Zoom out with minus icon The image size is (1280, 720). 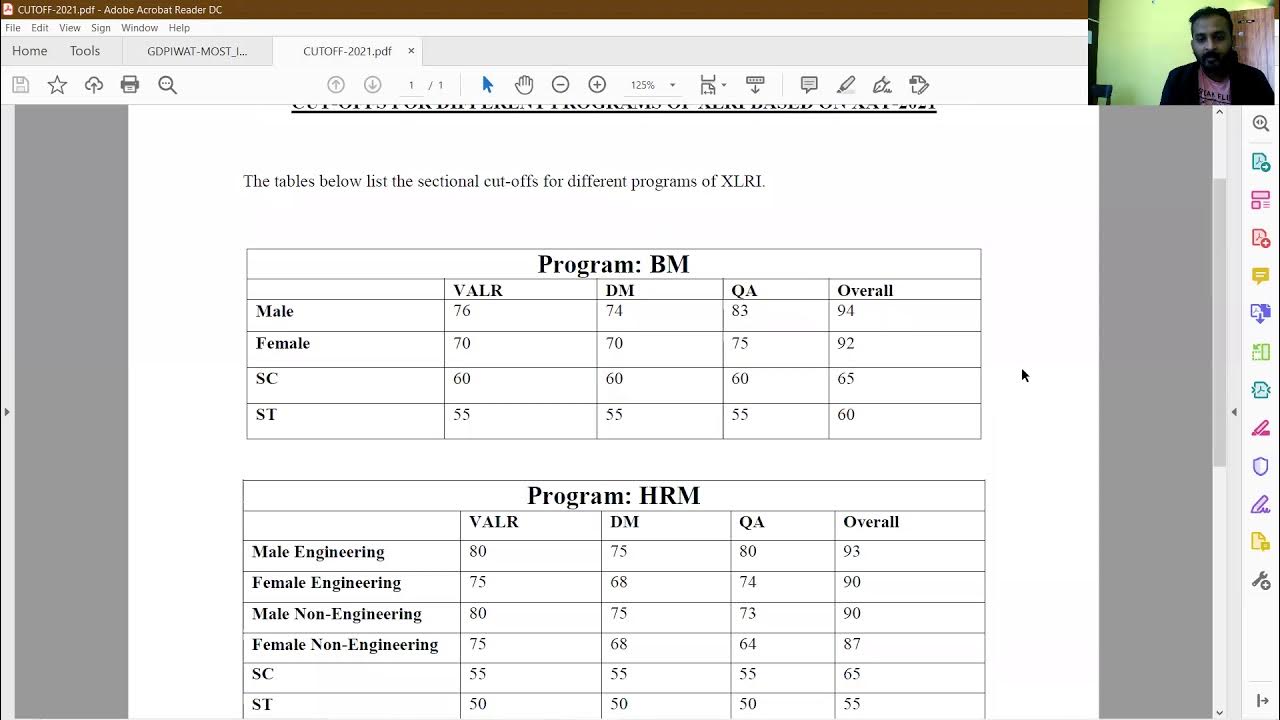tap(561, 85)
